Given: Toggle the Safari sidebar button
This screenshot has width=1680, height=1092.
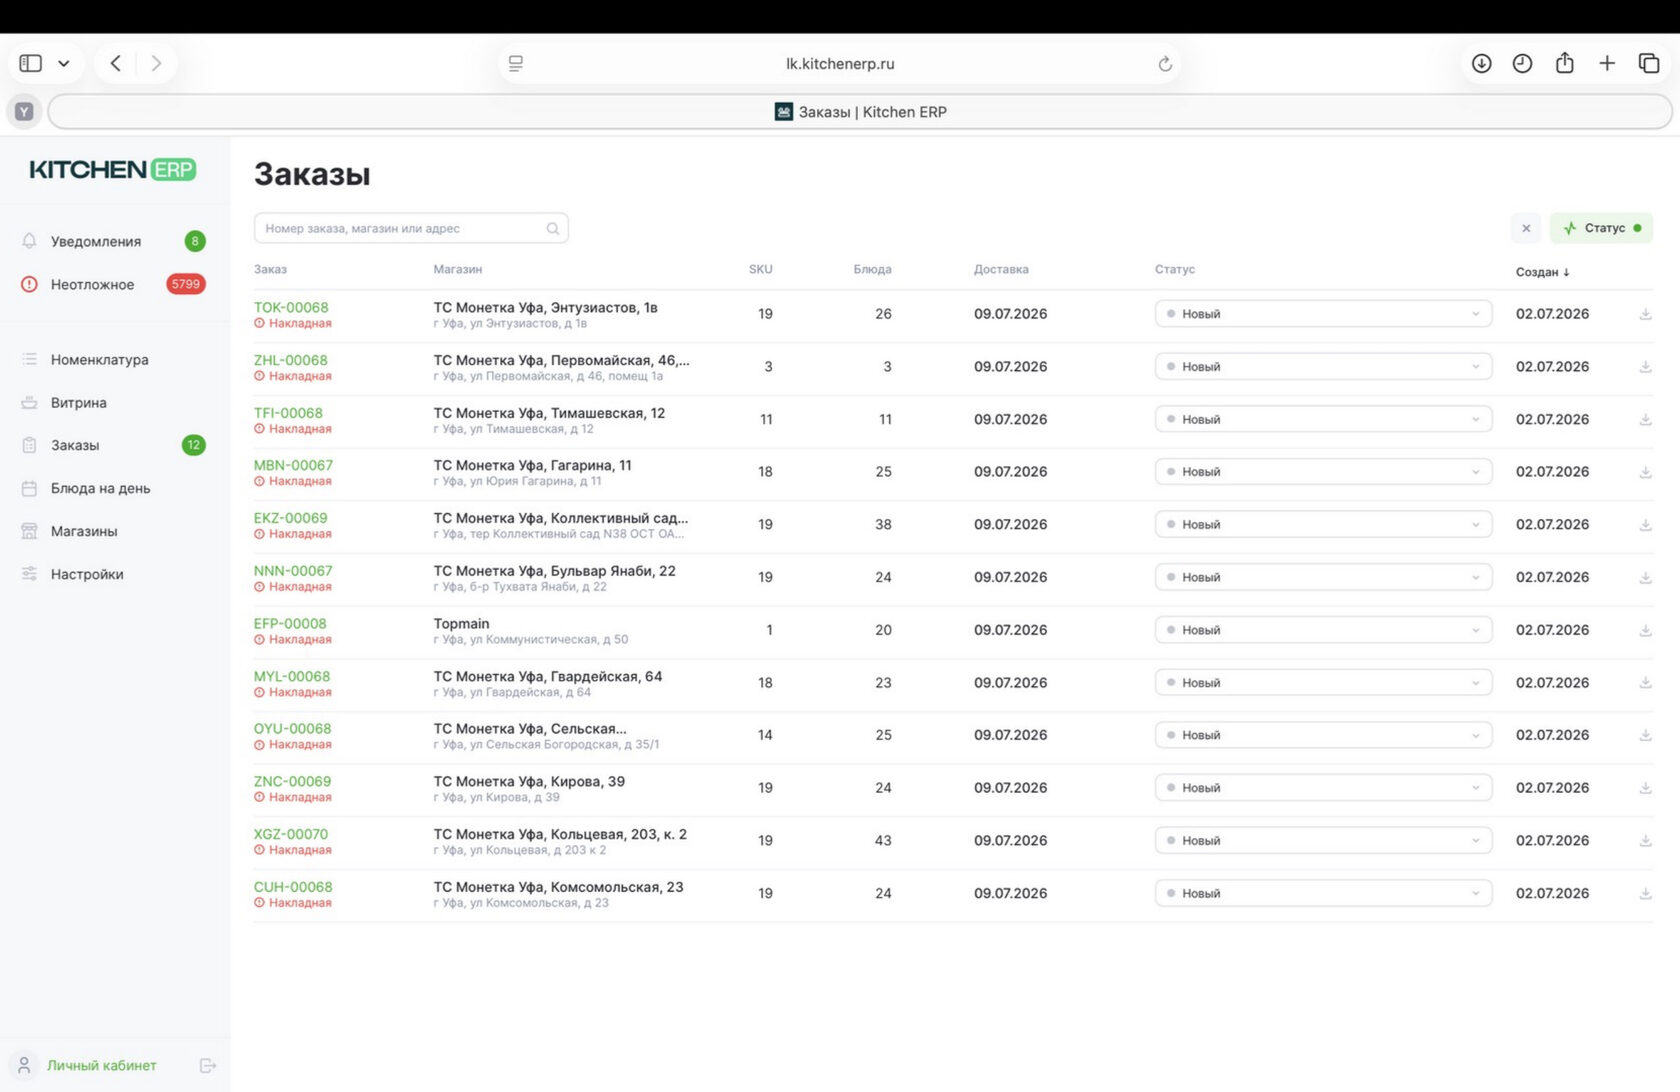Looking at the screenshot, I should pyautogui.click(x=31, y=63).
